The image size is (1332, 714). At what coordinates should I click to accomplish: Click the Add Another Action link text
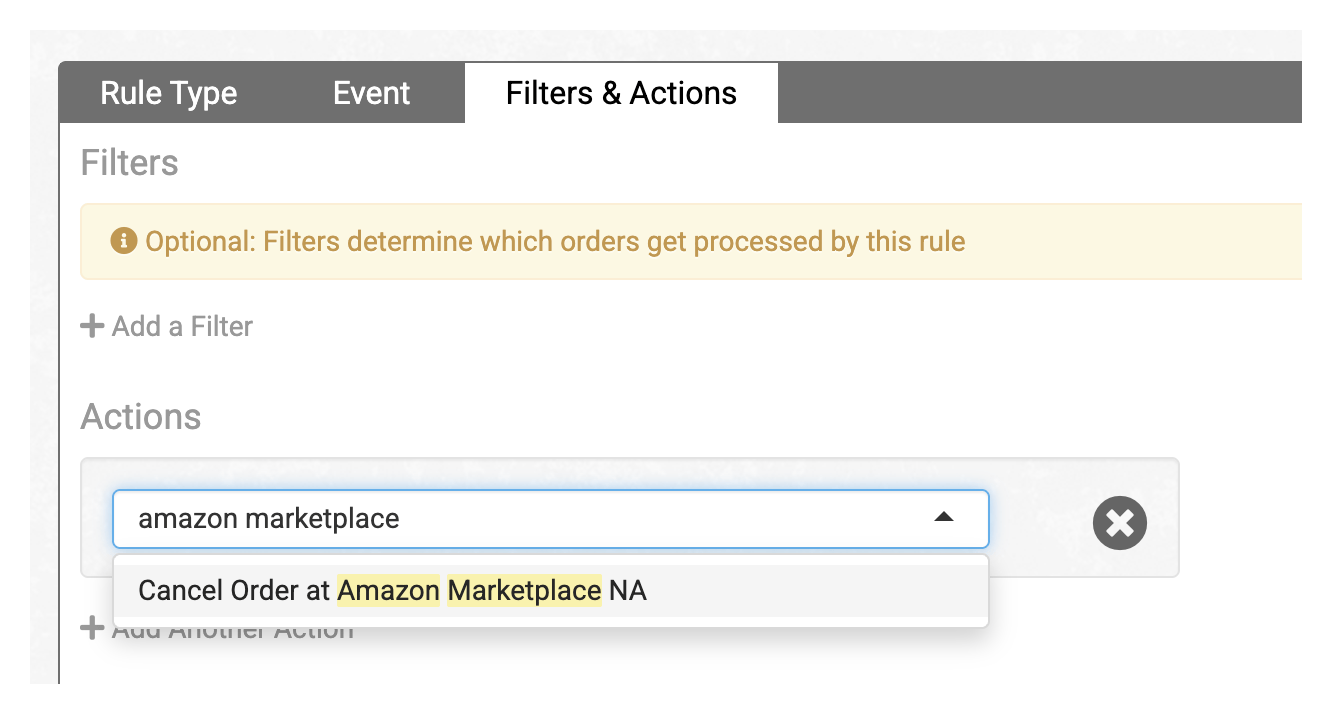[x=233, y=632]
